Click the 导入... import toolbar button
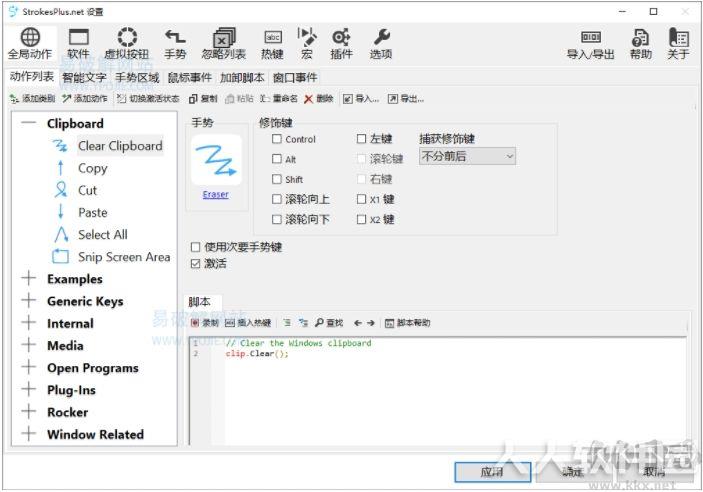This screenshot has height=492, width=703. [361, 99]
